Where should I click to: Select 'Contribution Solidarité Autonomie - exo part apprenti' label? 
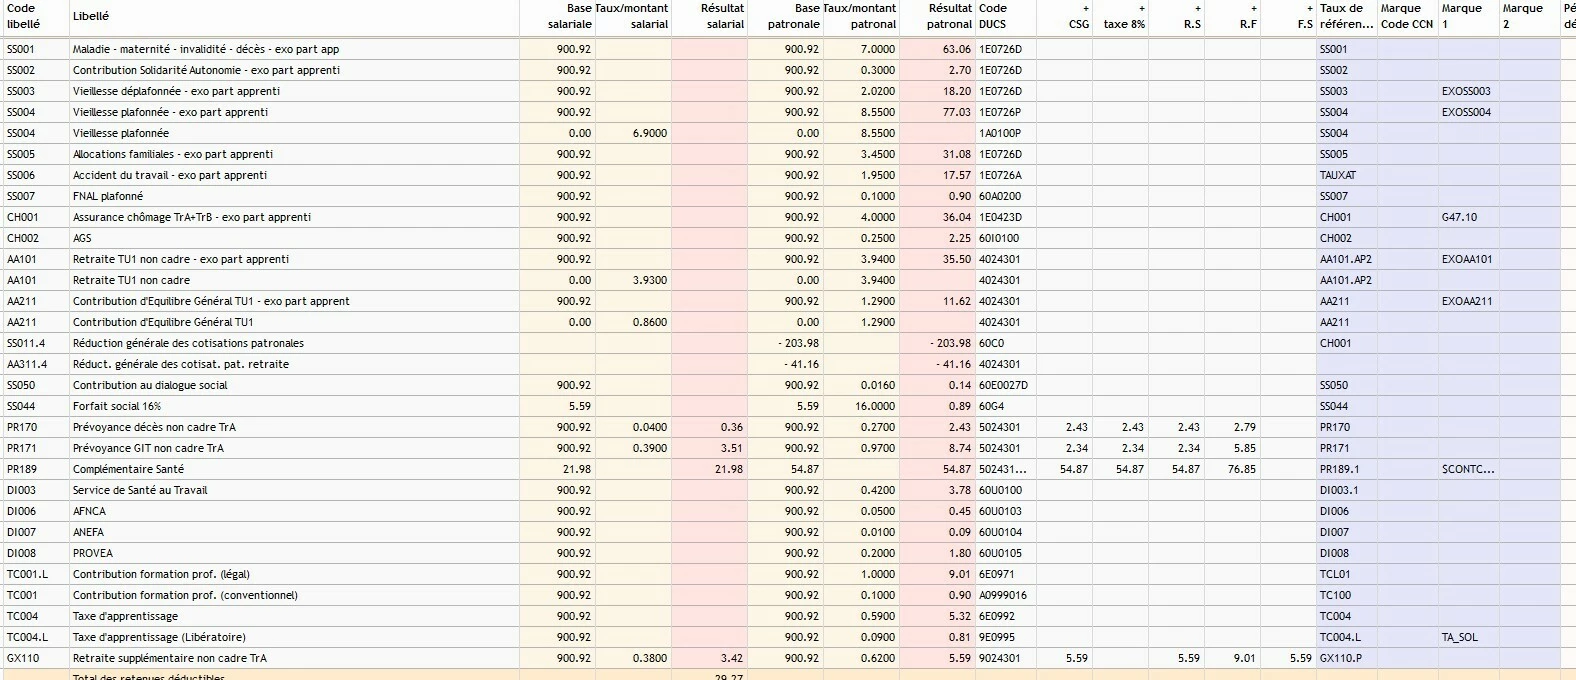pos(206,70)
